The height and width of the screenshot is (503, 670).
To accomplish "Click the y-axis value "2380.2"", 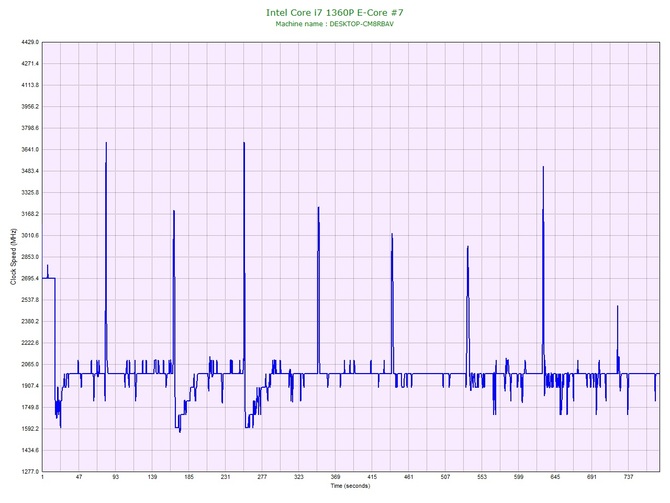I will click(30, 321).
